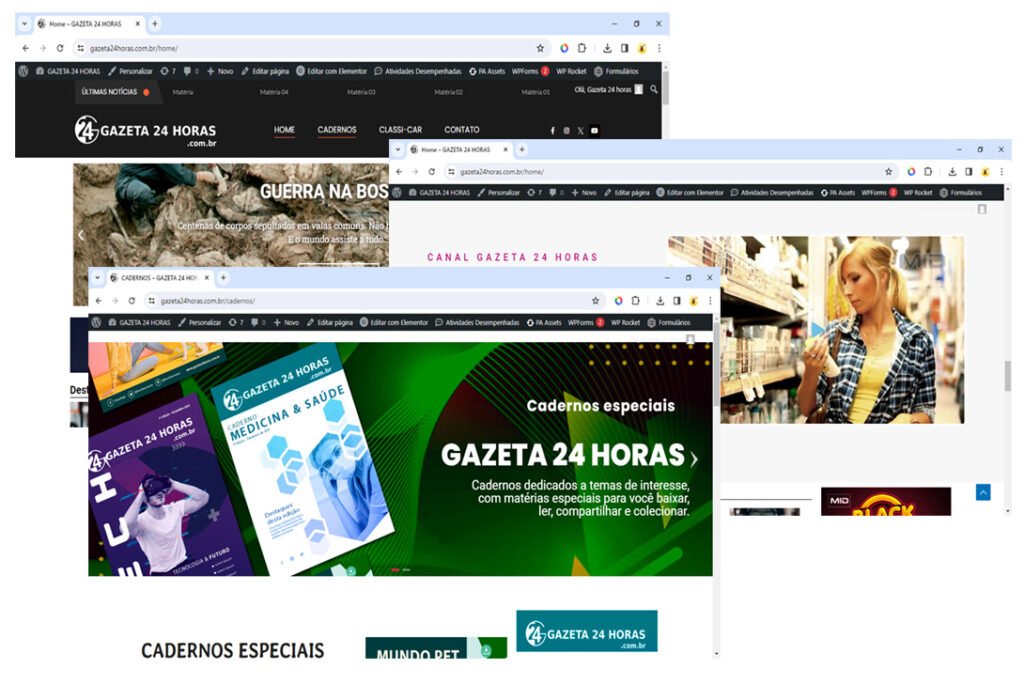Image resolution: width=1024 pixels, height=684 pixels.
Task: Bookmark the page in the right Home window
Action: point(888,172)
